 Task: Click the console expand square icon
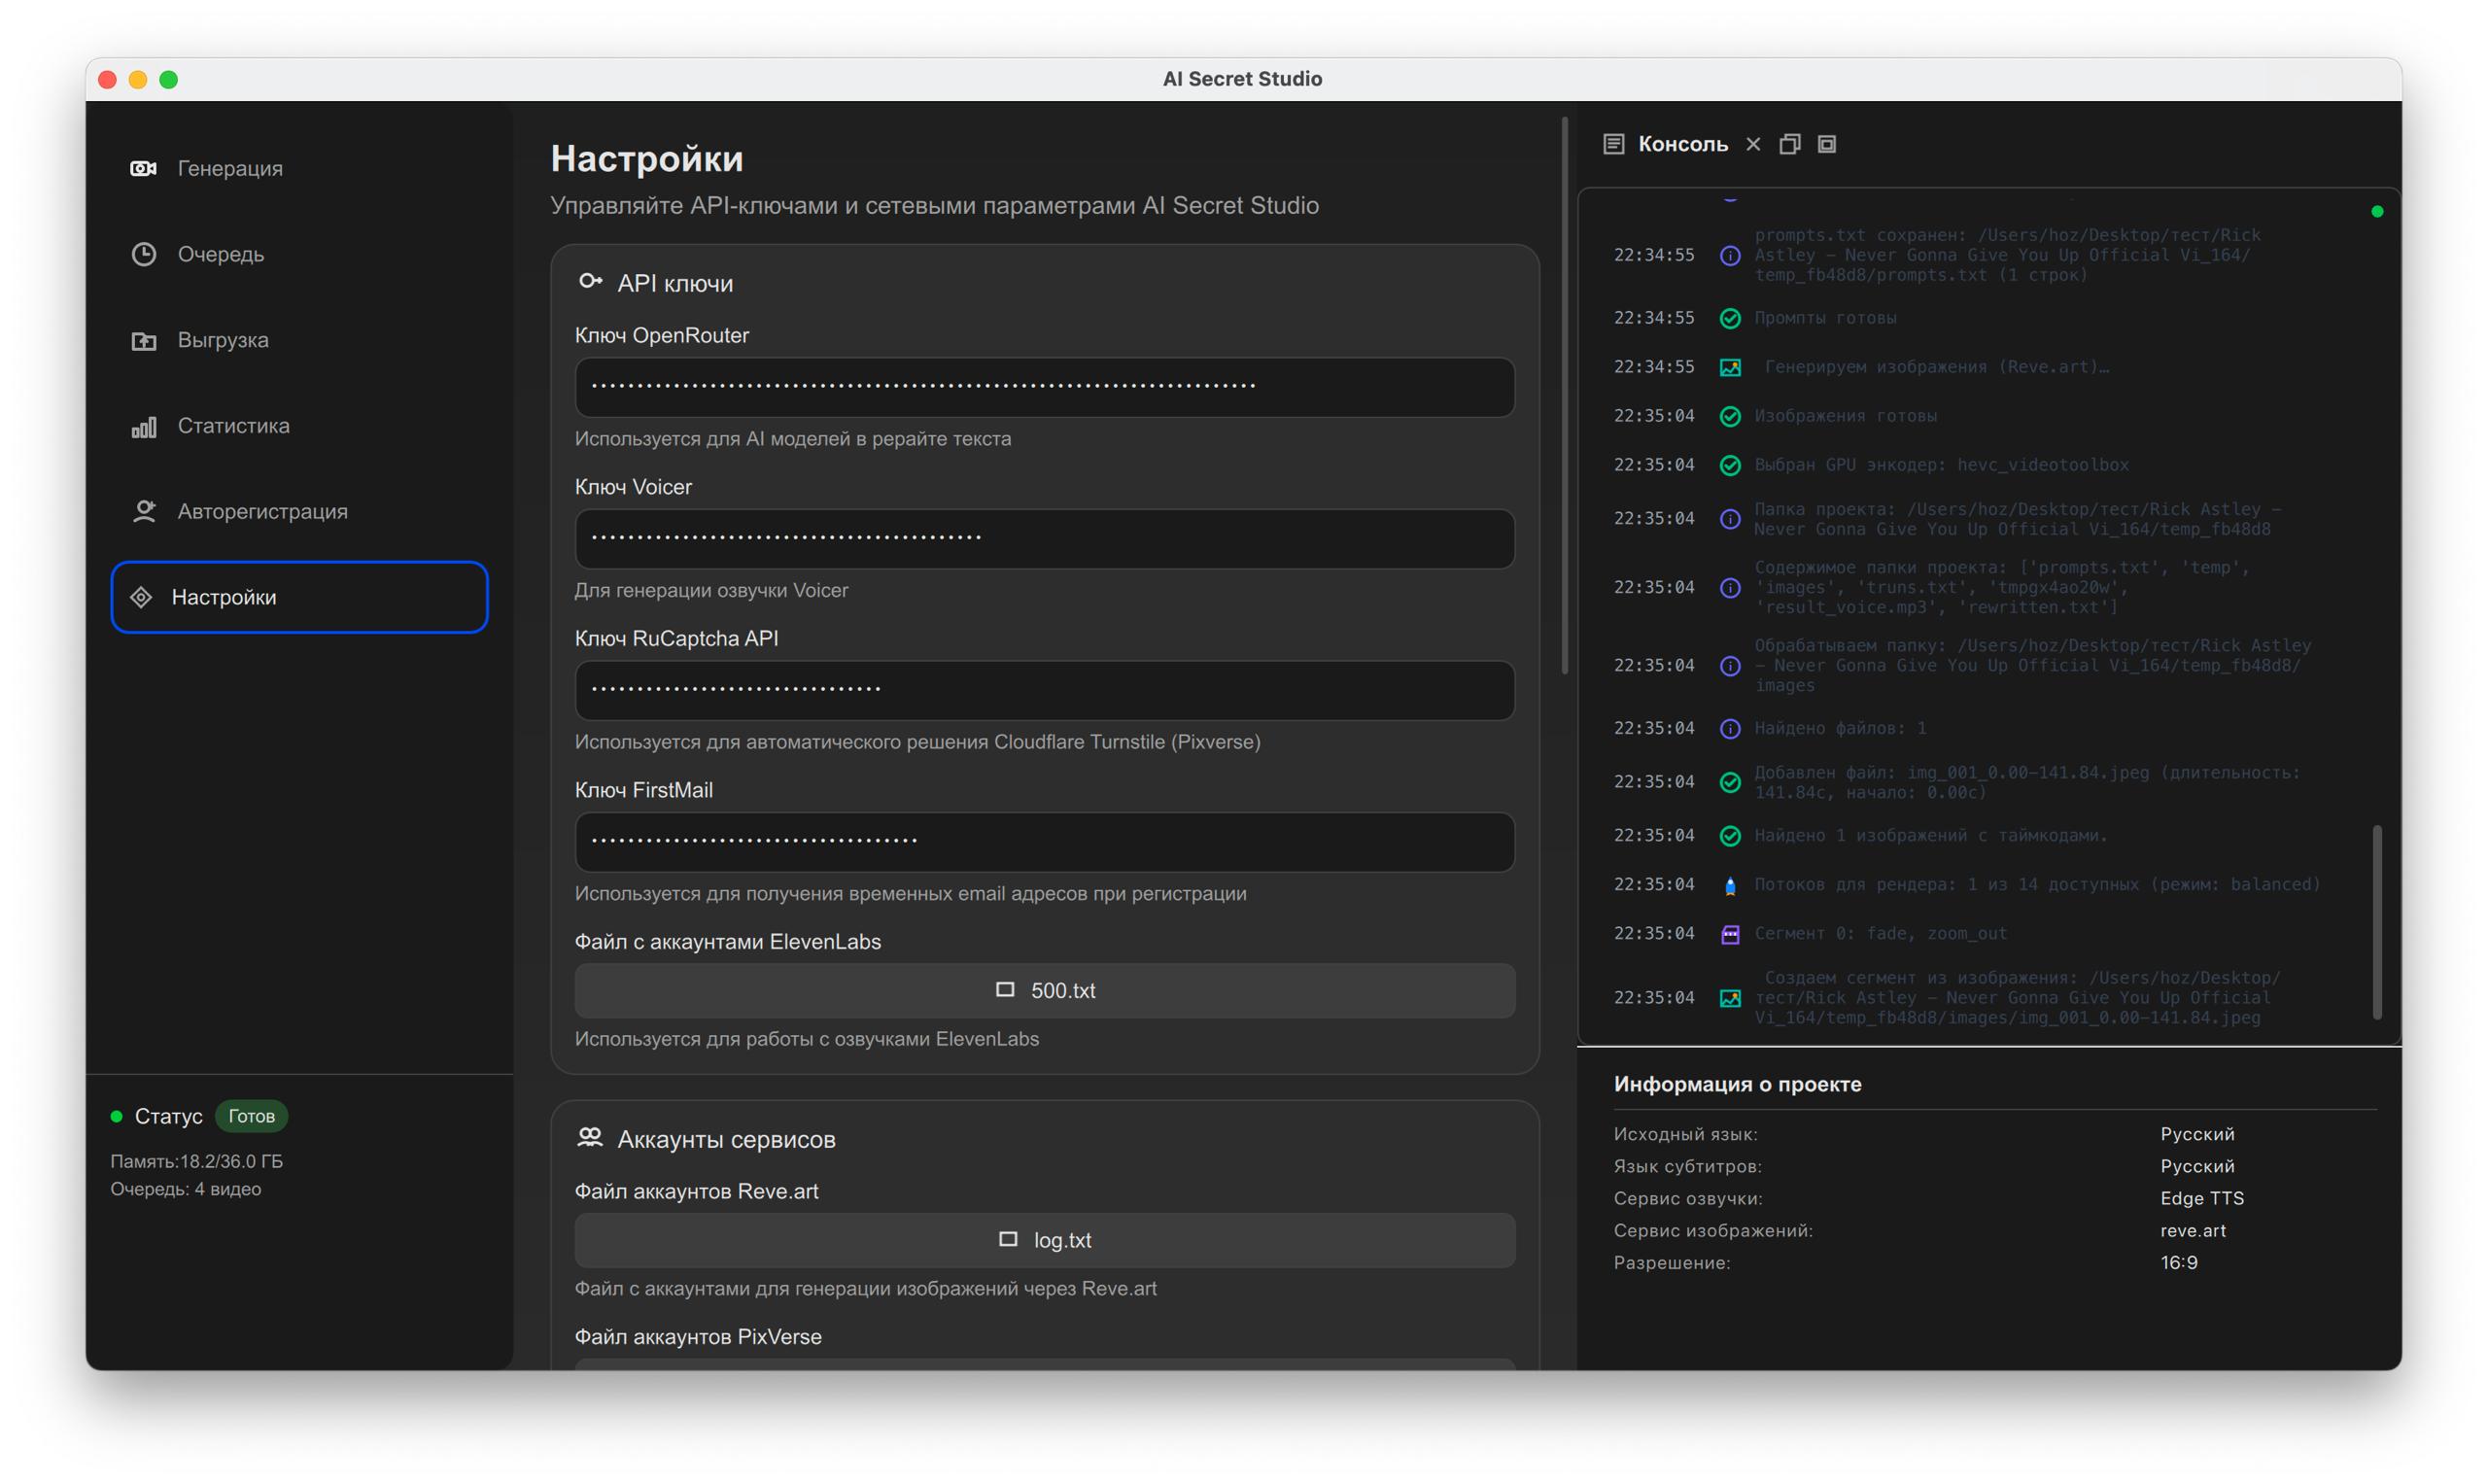[x=1827, y=144]
